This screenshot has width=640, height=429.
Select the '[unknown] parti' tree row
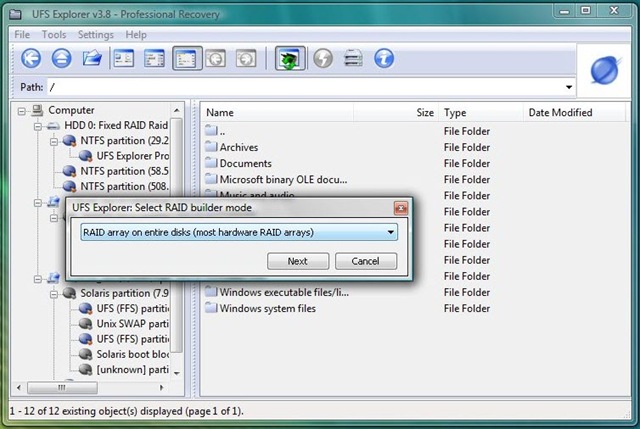click(x=133, y=369)
